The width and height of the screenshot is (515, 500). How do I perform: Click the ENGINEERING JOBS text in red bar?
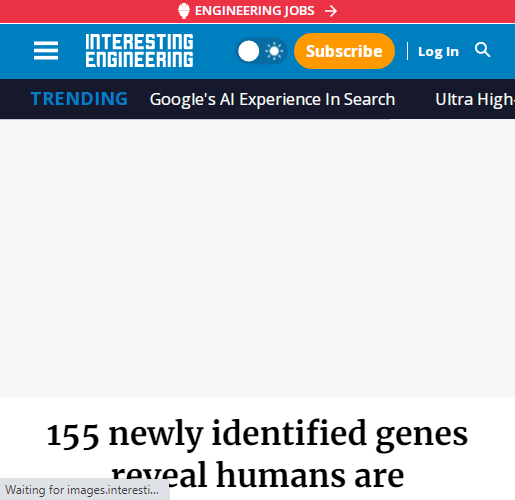click(x=255, y=11)
